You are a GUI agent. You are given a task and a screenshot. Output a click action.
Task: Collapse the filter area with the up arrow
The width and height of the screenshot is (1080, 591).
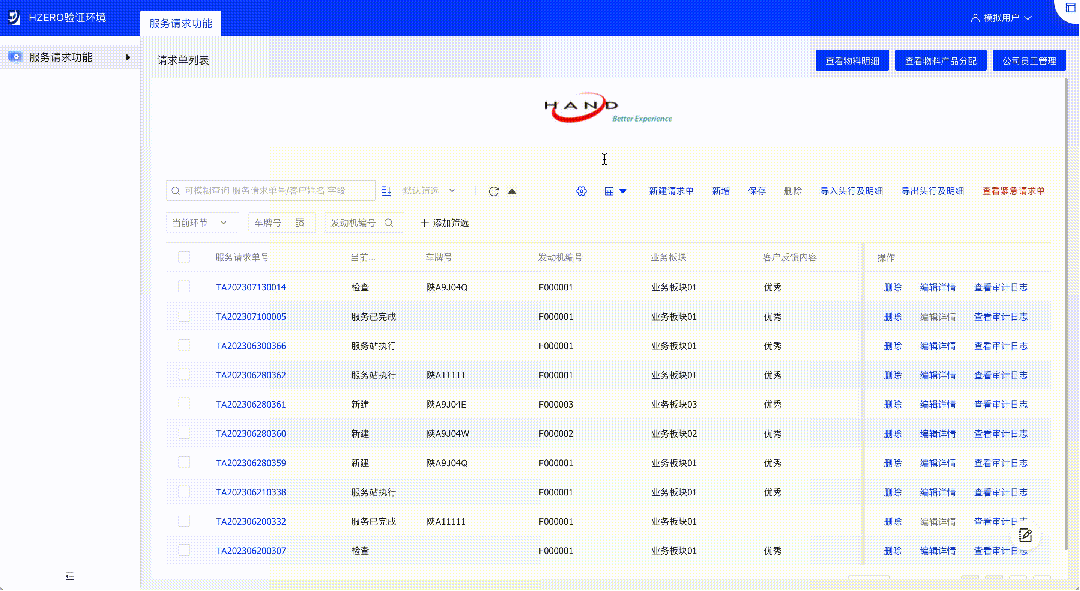tap(512, 191)
